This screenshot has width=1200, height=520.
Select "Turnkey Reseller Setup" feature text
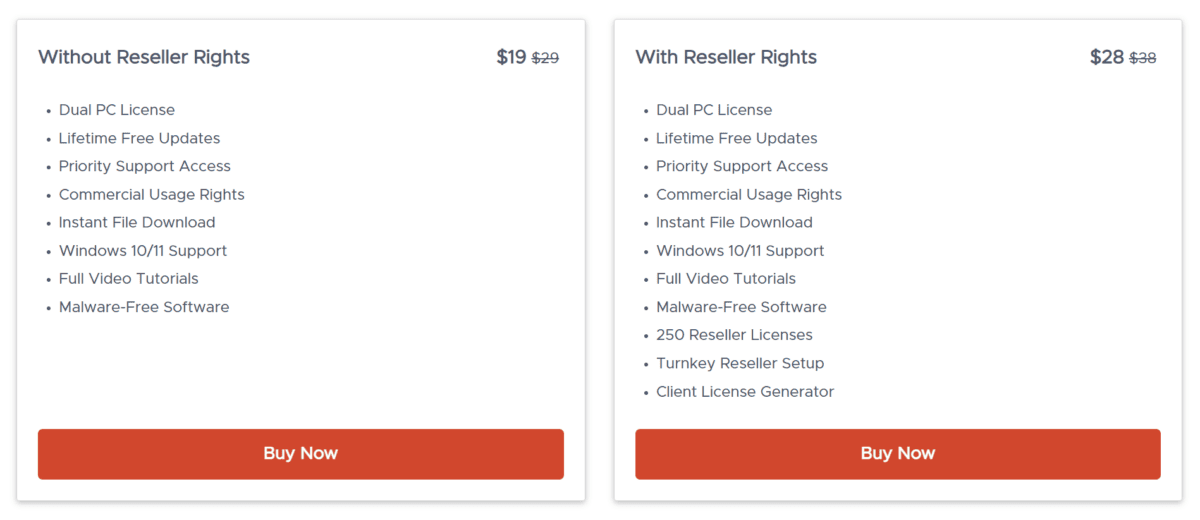(740, 363)
